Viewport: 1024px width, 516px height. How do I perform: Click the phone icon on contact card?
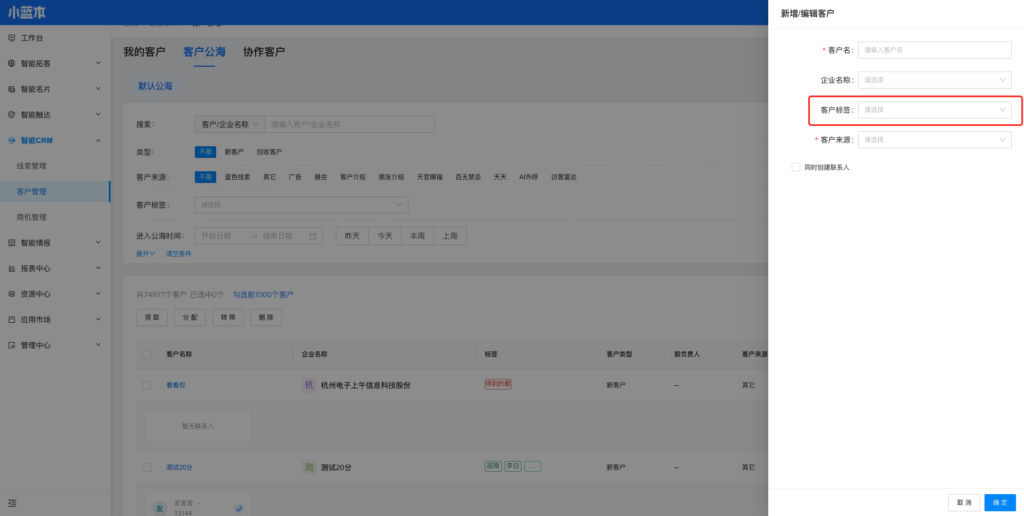238,508
